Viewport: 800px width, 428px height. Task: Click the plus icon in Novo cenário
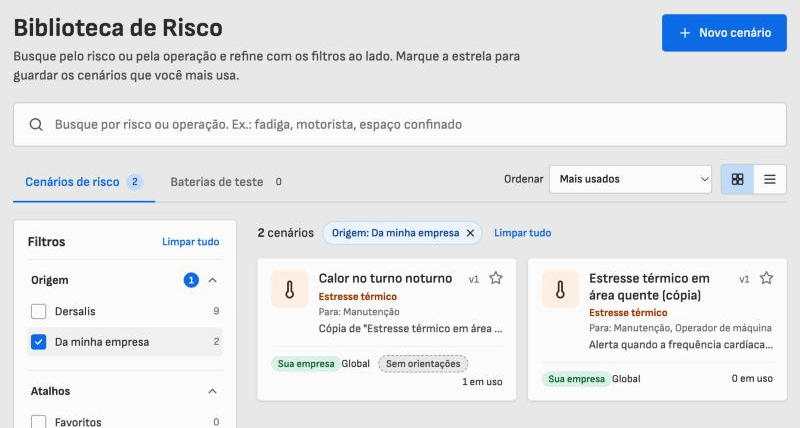685,33
